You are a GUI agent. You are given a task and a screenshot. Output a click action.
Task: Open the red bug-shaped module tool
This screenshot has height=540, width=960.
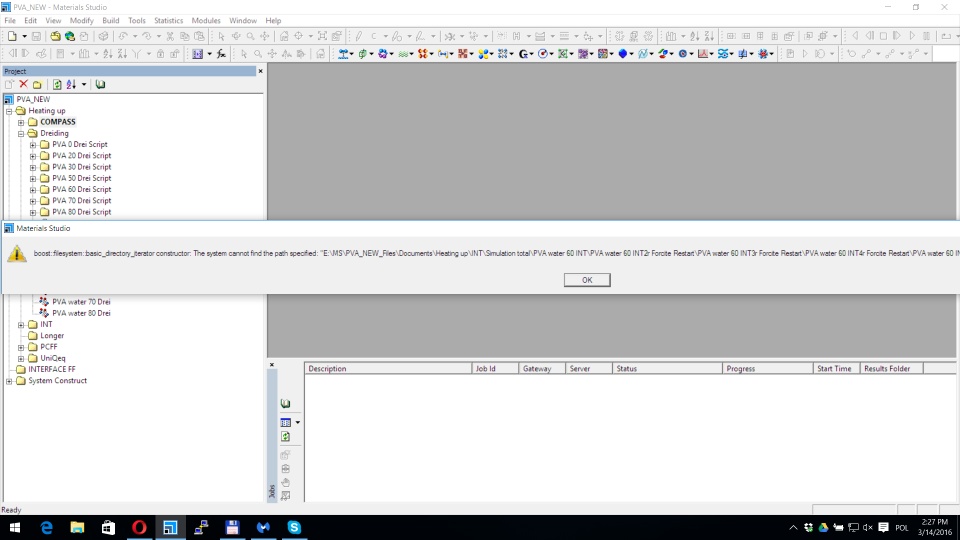coord(763,54)
